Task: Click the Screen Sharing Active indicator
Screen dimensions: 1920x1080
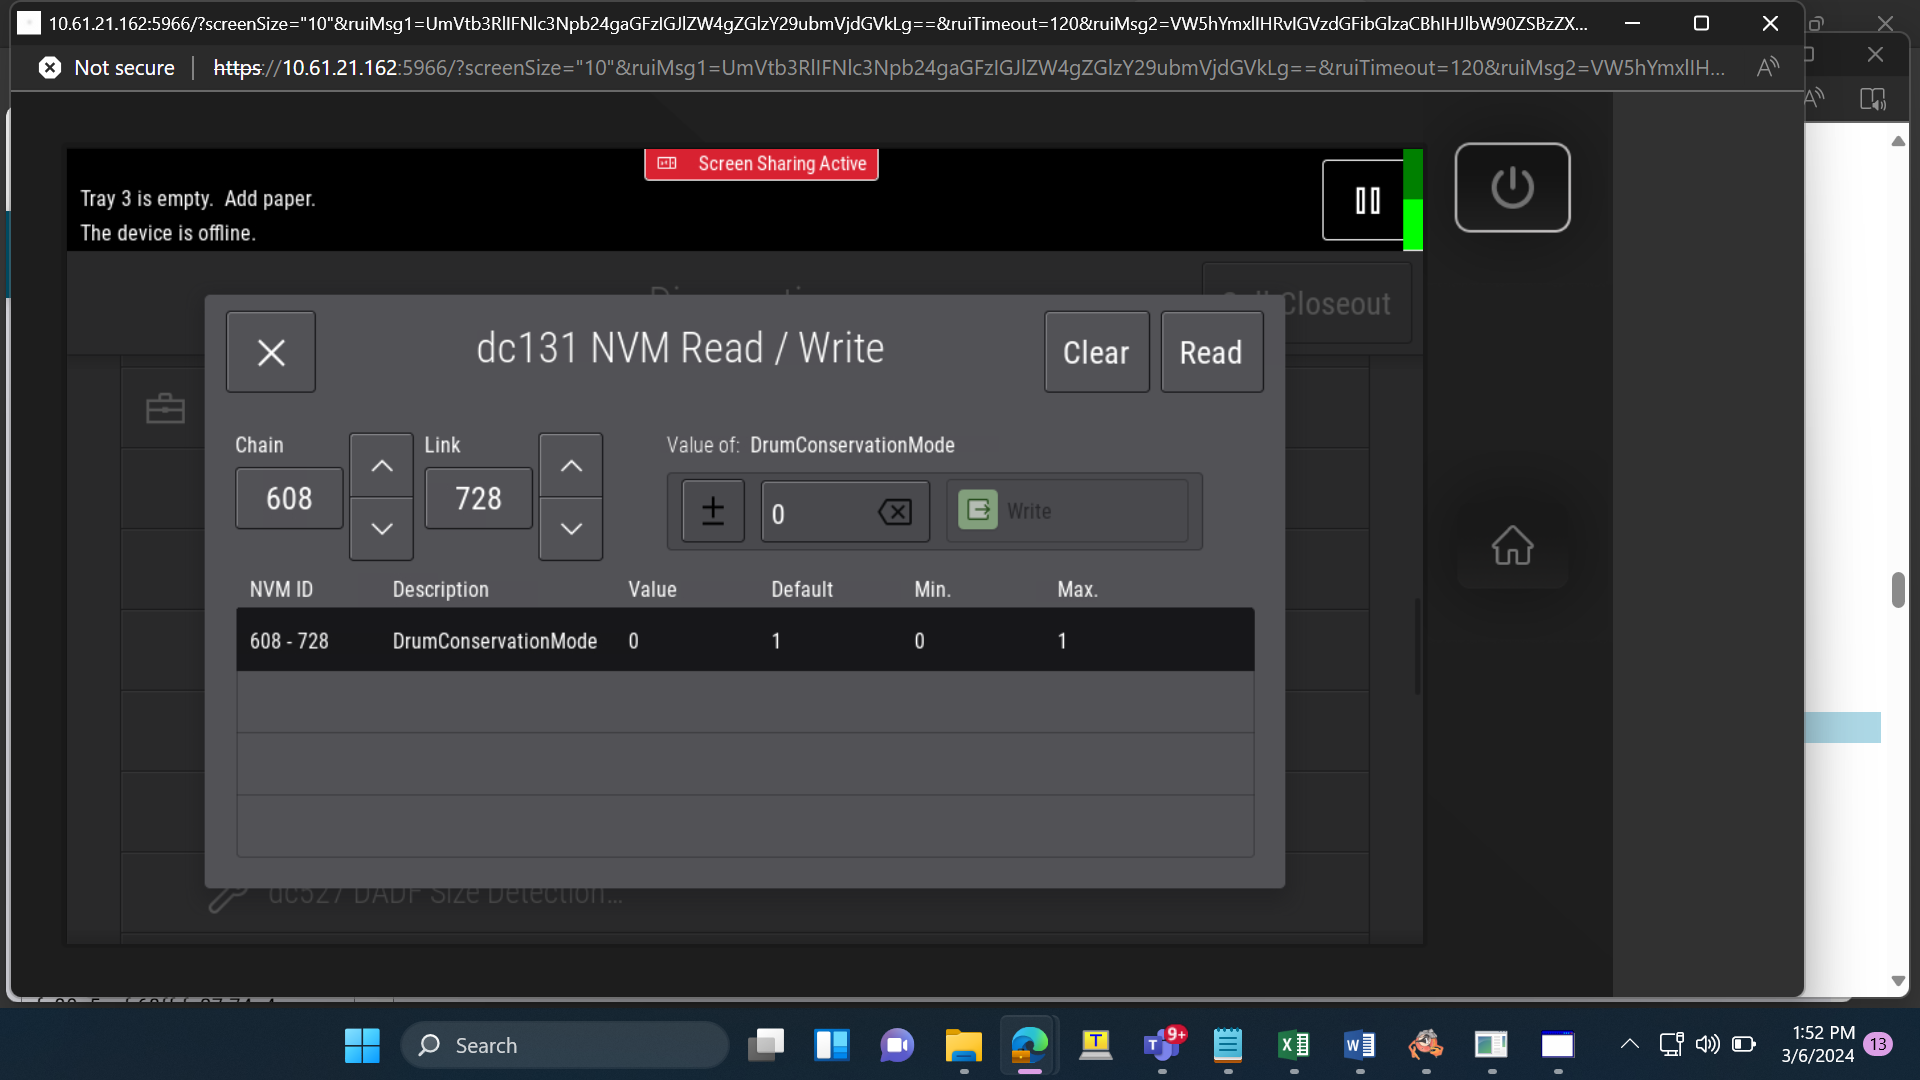Action: tap(761, 164)
